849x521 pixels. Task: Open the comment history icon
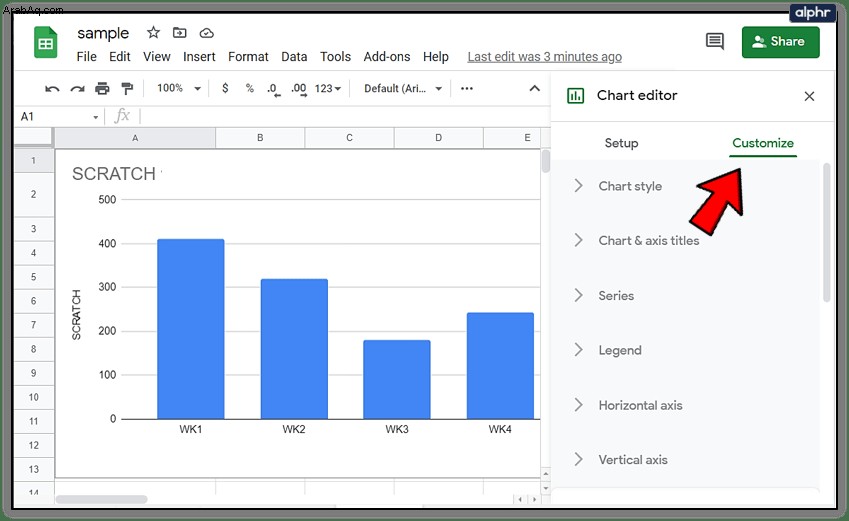click(715, 41)
